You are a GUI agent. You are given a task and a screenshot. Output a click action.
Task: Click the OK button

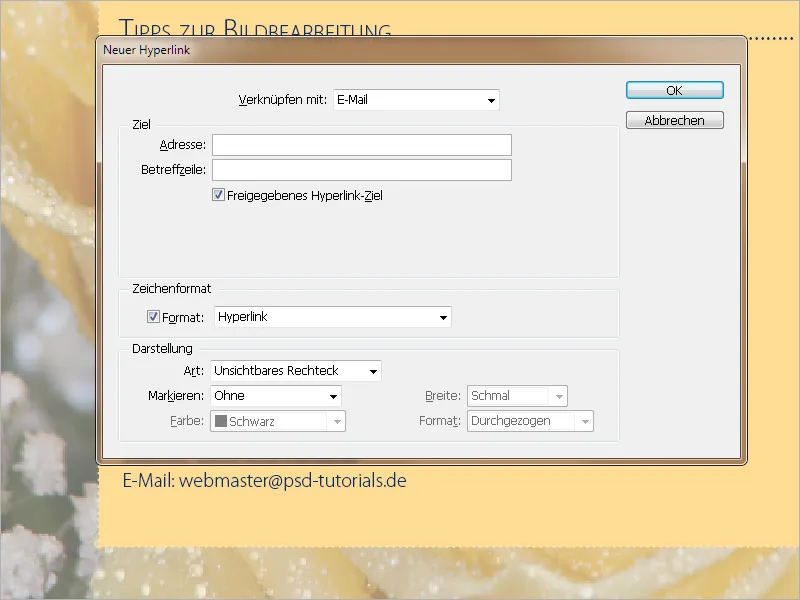[674, 90]
